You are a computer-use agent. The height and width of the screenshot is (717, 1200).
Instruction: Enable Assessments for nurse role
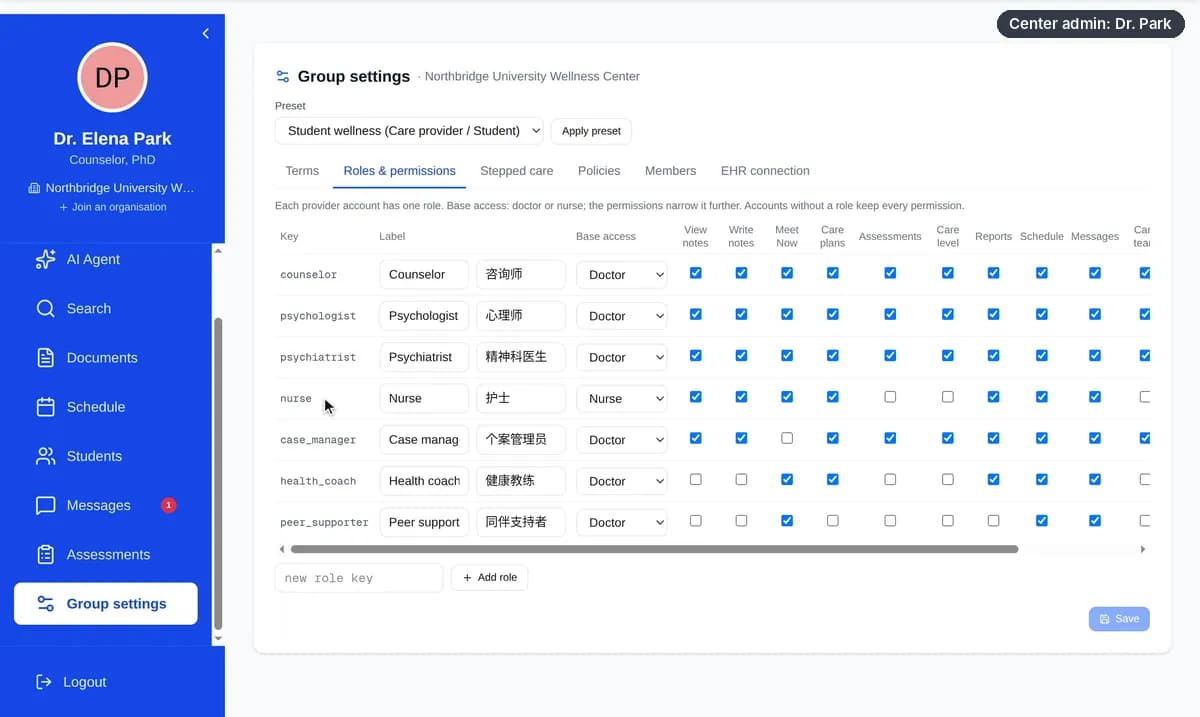click(890, 397)
